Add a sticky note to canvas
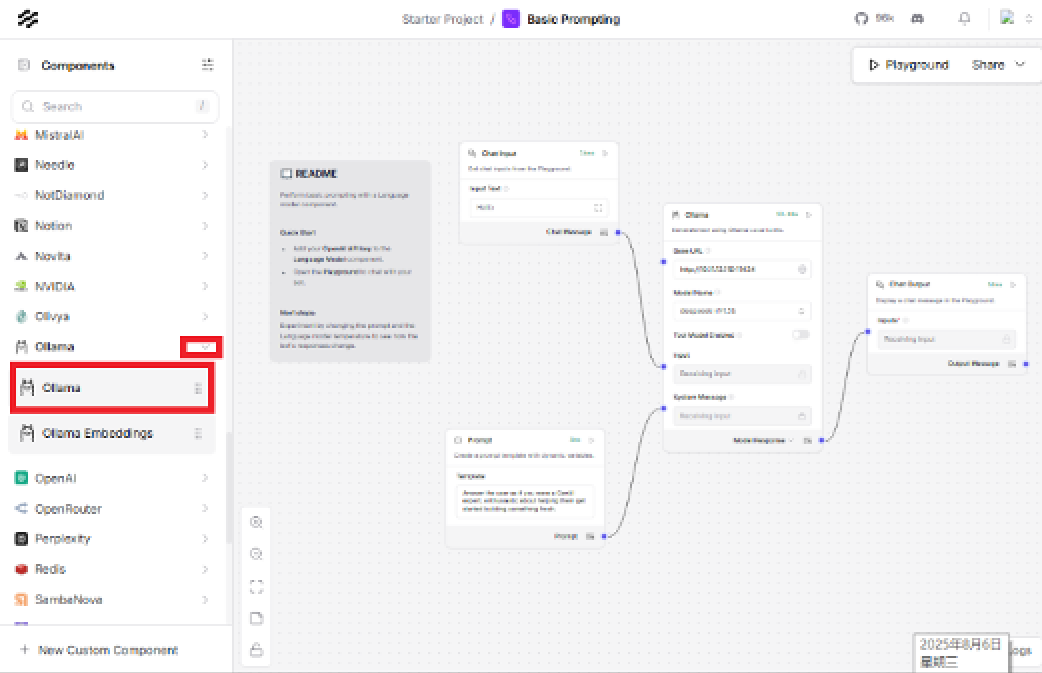This screenshot has width=1042, height=673. tap(256, 618)
